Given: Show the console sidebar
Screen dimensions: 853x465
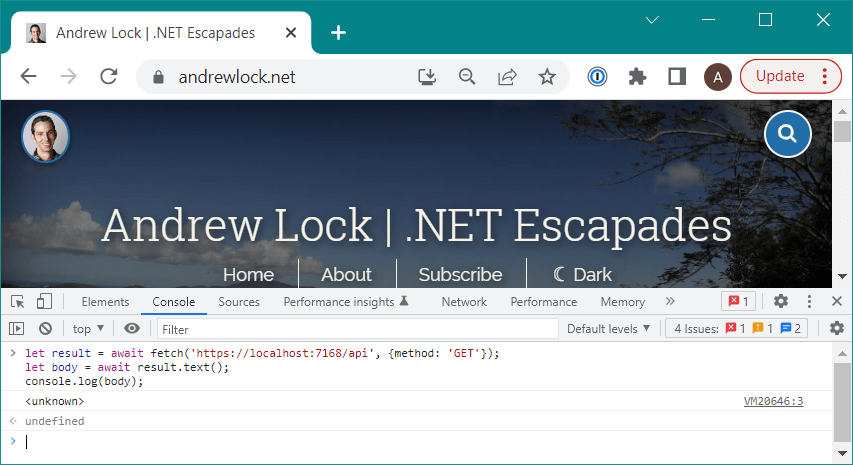Looking at the screenshot, I should pyautogui.click(x=17, y=328).
